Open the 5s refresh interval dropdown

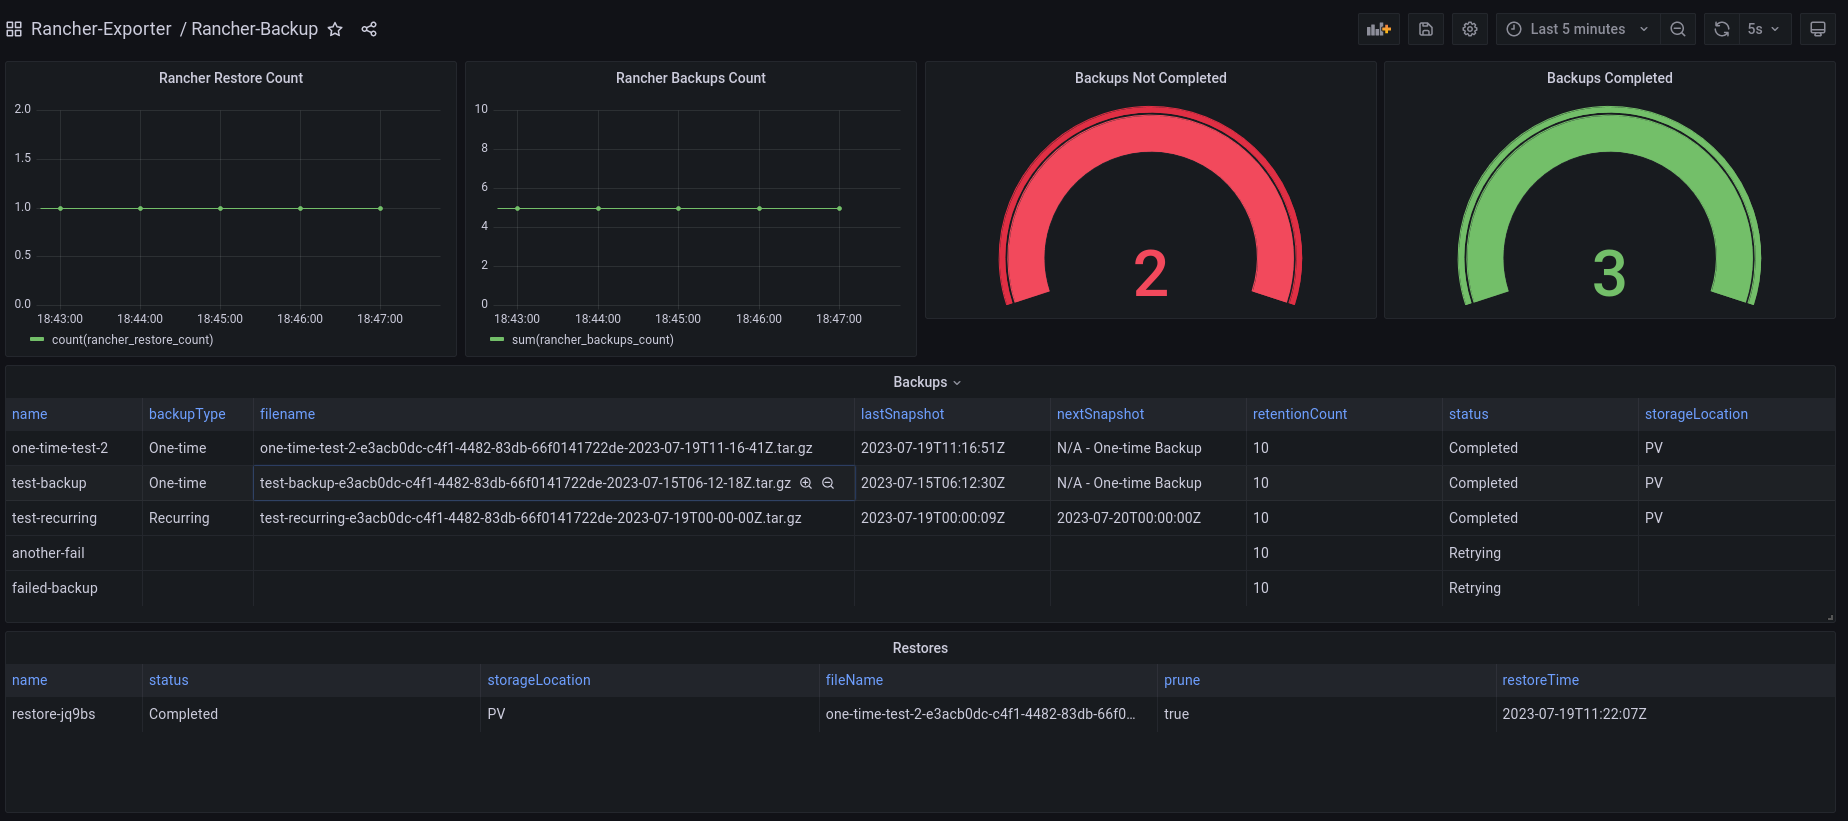coord(1765,29)
